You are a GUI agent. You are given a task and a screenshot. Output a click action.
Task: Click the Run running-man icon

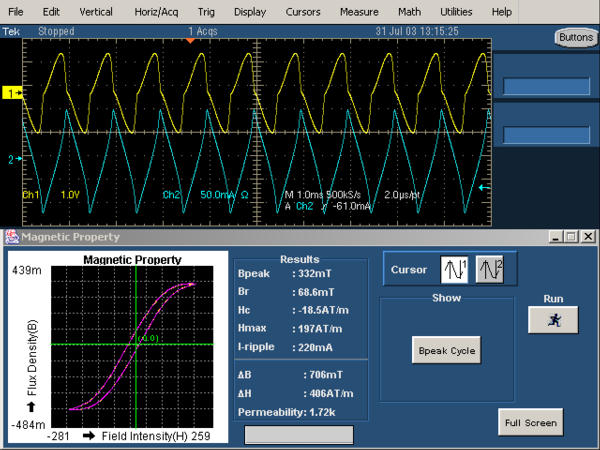pos(553,320)
